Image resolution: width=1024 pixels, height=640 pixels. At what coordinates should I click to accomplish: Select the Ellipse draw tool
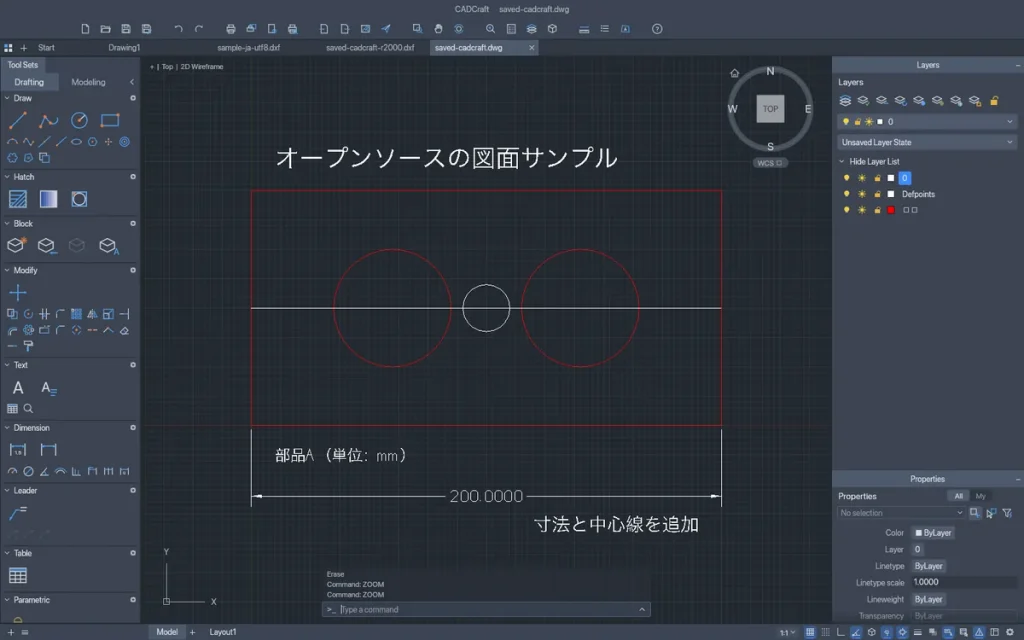point(76,142)
